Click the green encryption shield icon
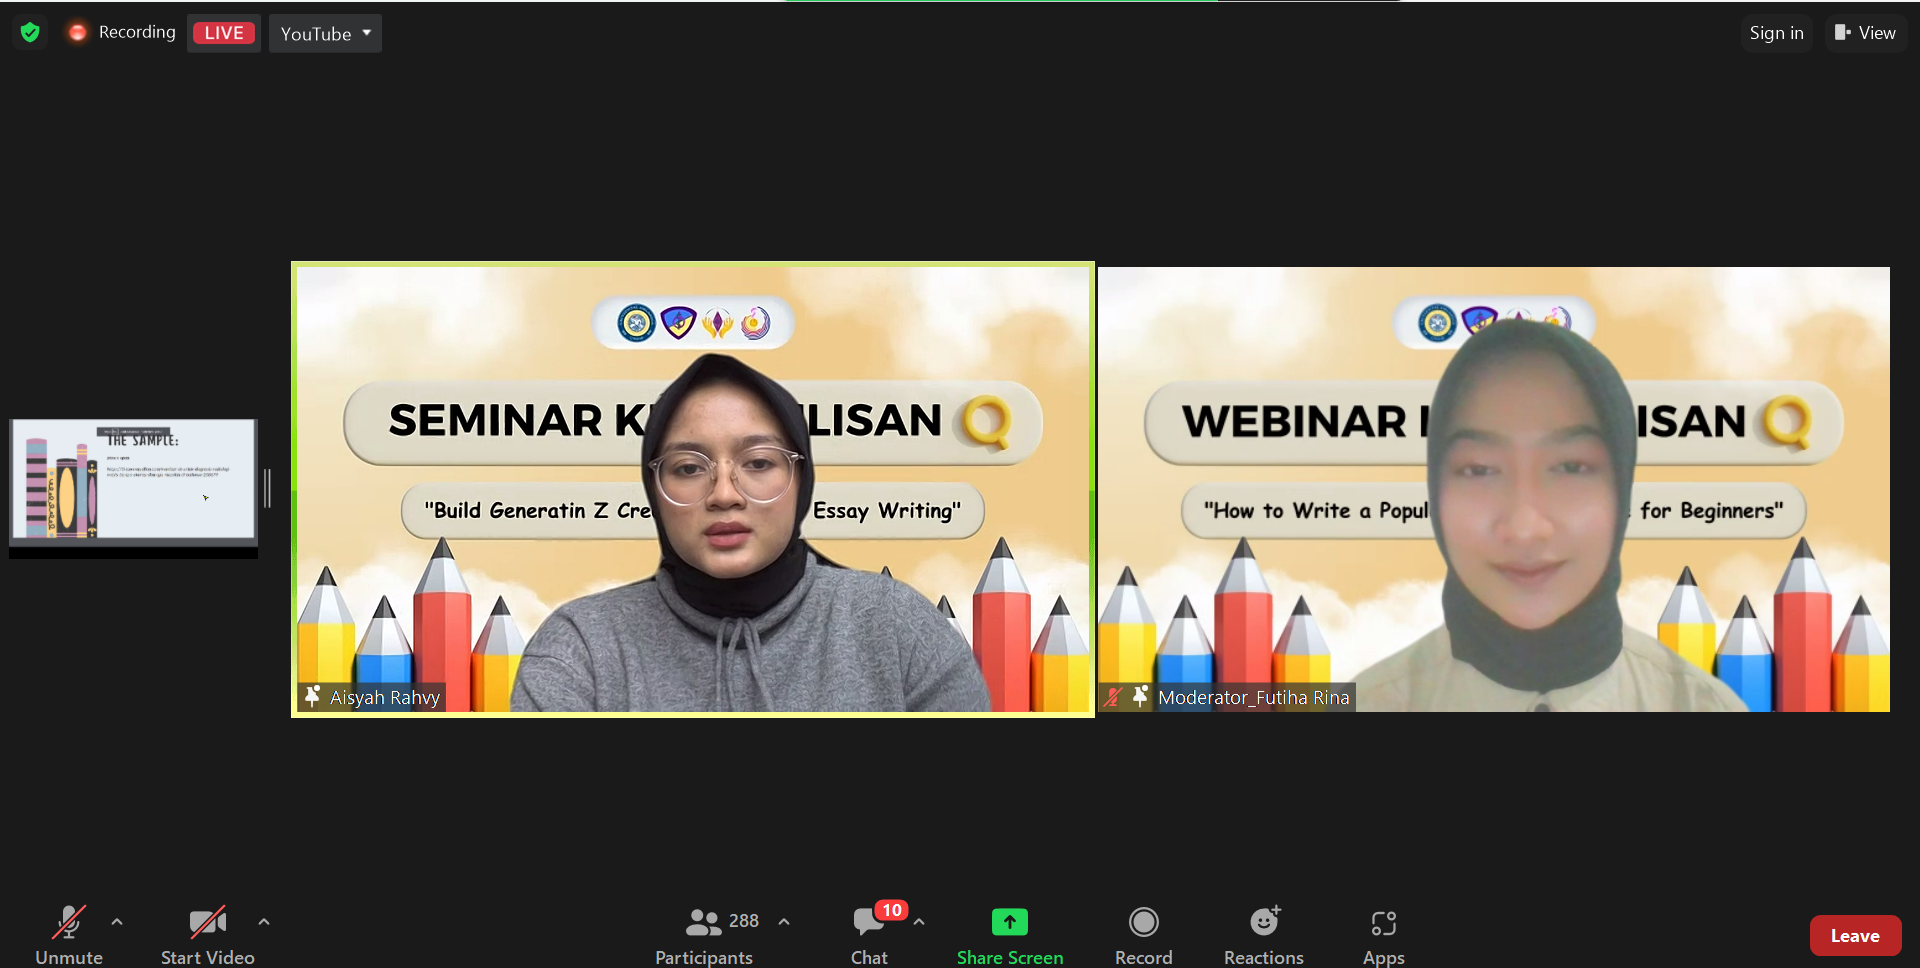Image resolution: width=1920 pixels, height=968 pixels. pyautogui.click(x=30, y=33)
